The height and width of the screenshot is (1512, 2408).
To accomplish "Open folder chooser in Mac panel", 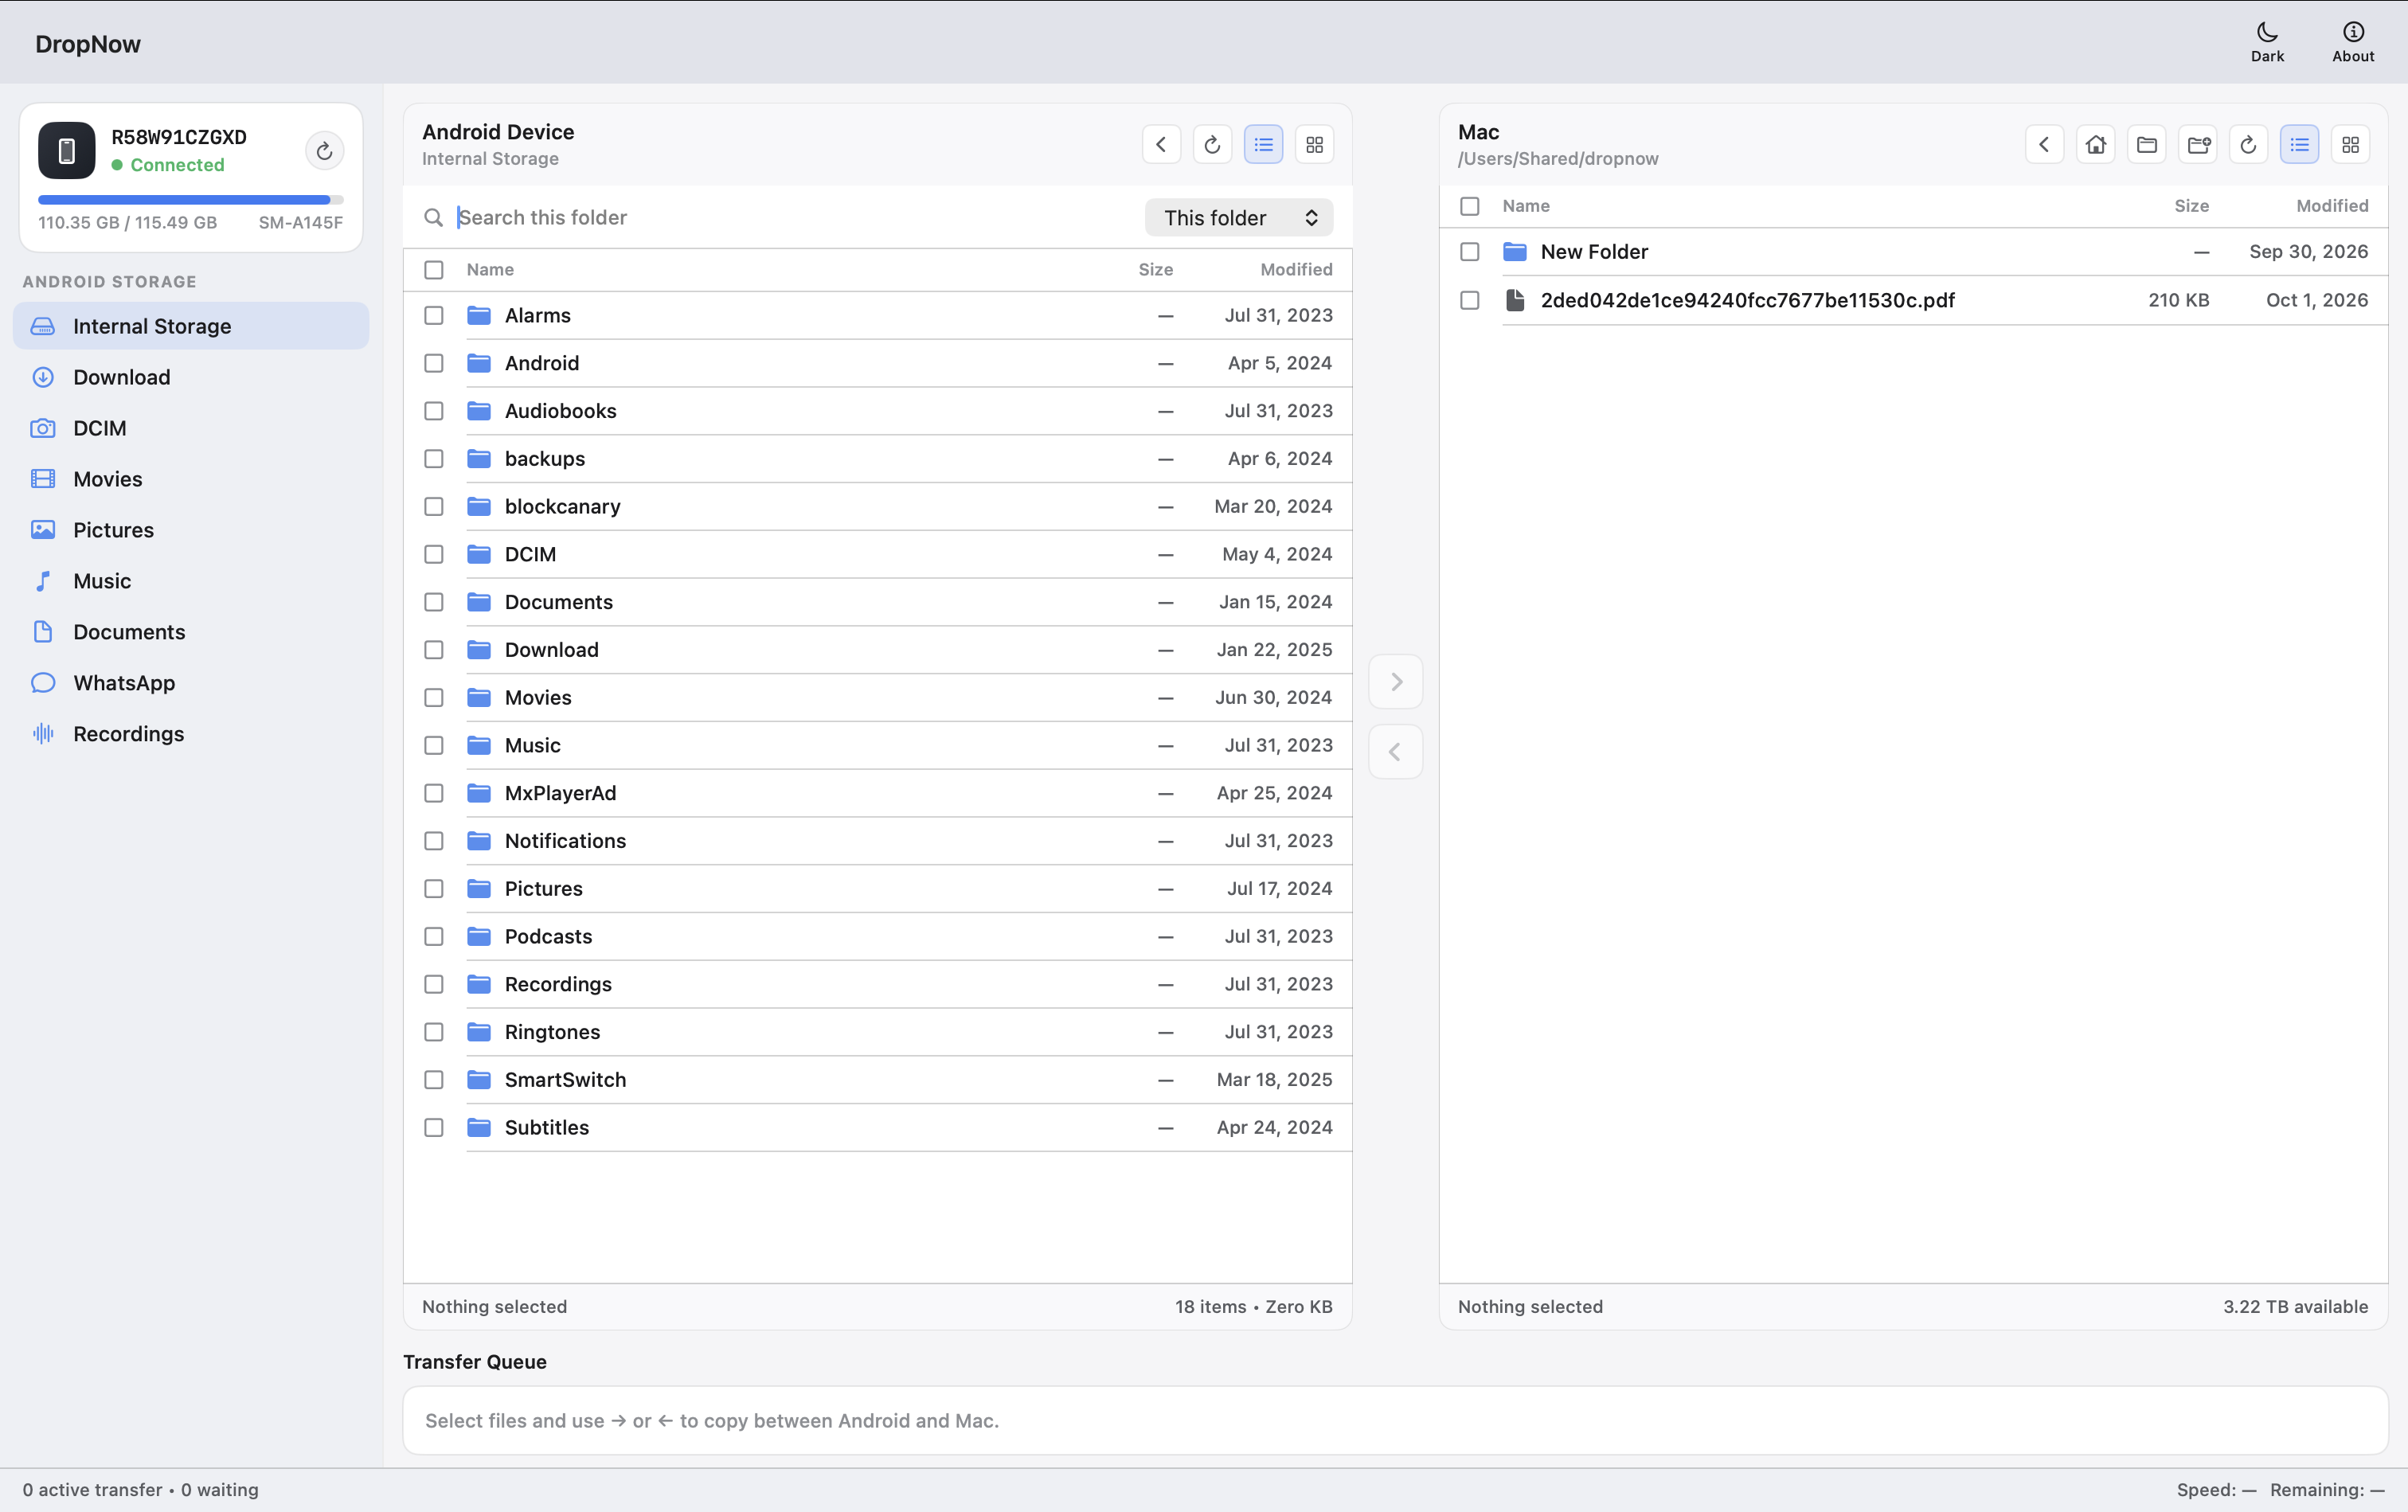I will (2146, 145).
